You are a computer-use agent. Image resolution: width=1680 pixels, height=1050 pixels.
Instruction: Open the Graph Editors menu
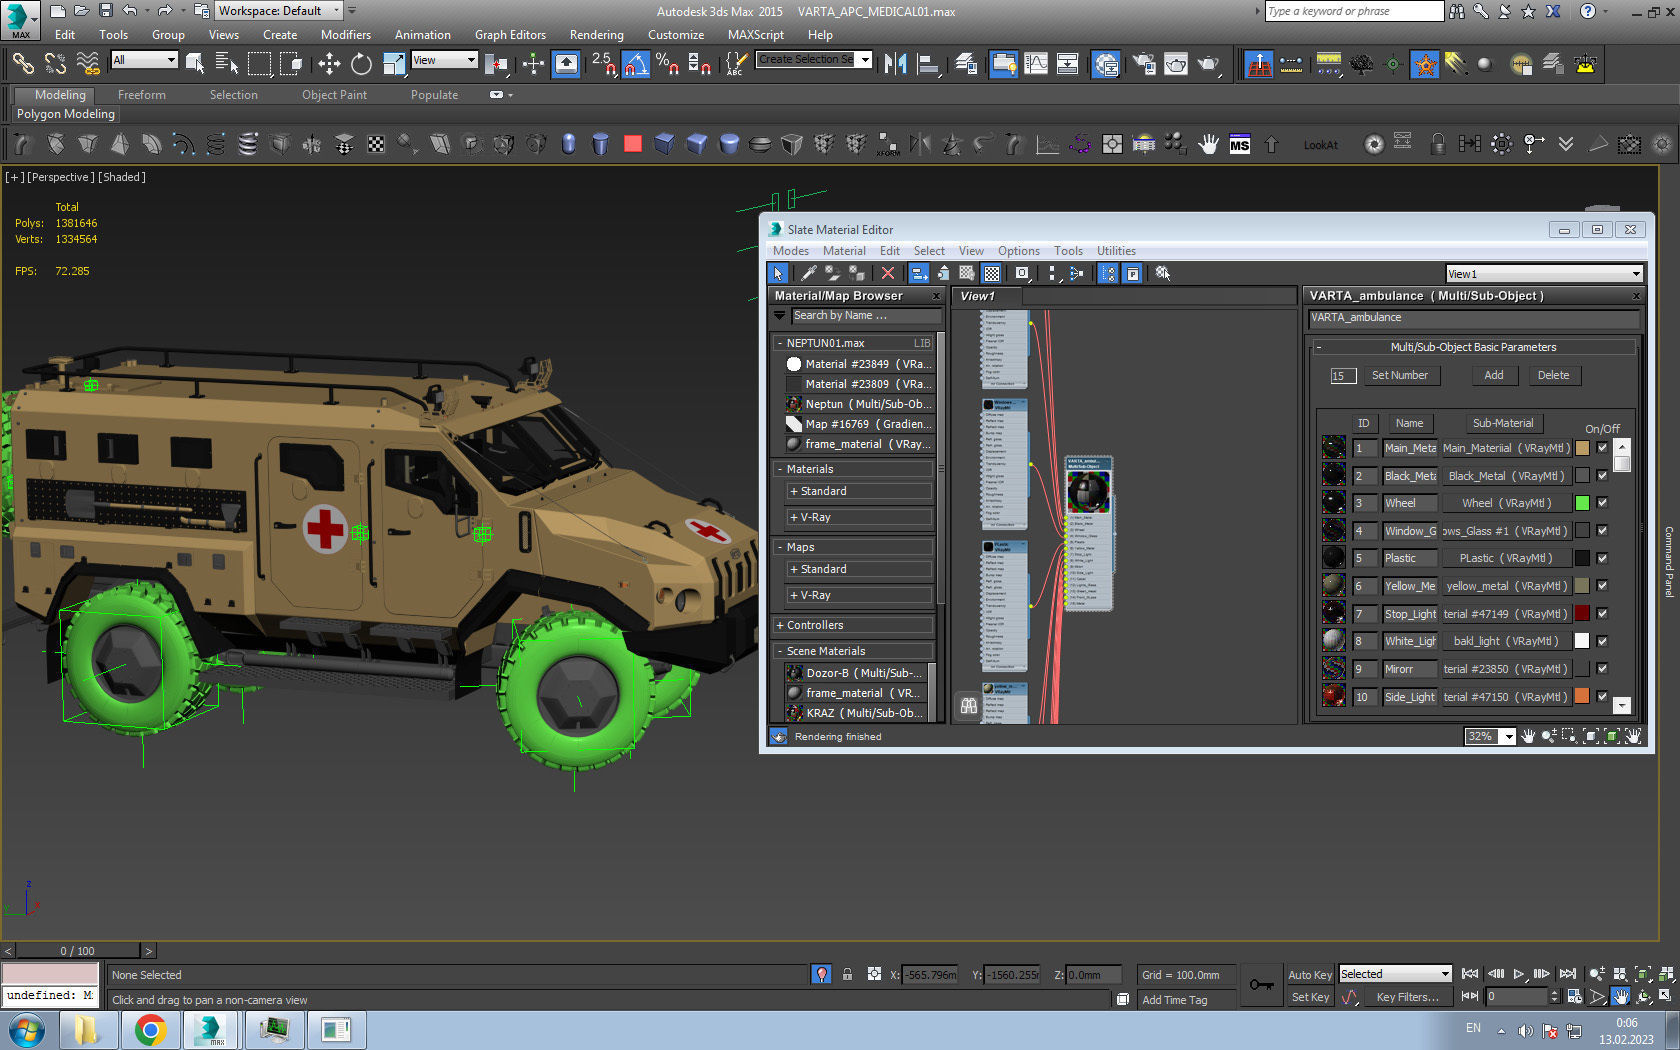(510, 35)
